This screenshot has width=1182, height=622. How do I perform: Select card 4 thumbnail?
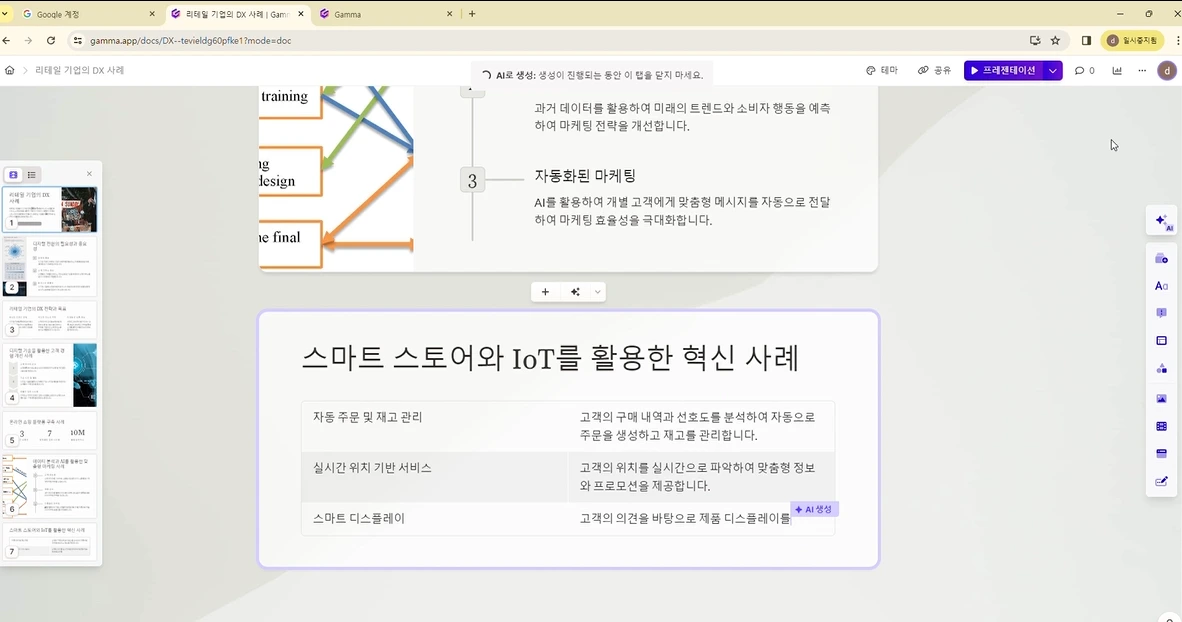pyautogui.click(x=50, y=375)
